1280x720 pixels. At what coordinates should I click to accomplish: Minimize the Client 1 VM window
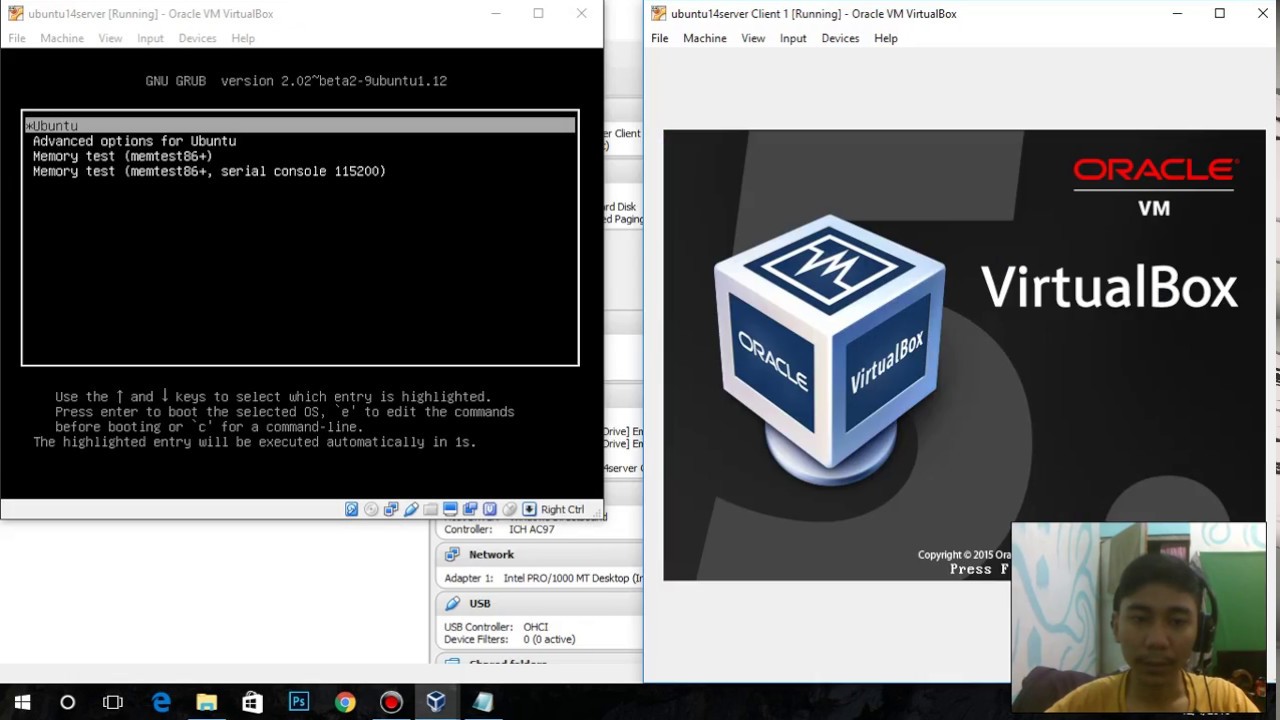point(1177,14)
